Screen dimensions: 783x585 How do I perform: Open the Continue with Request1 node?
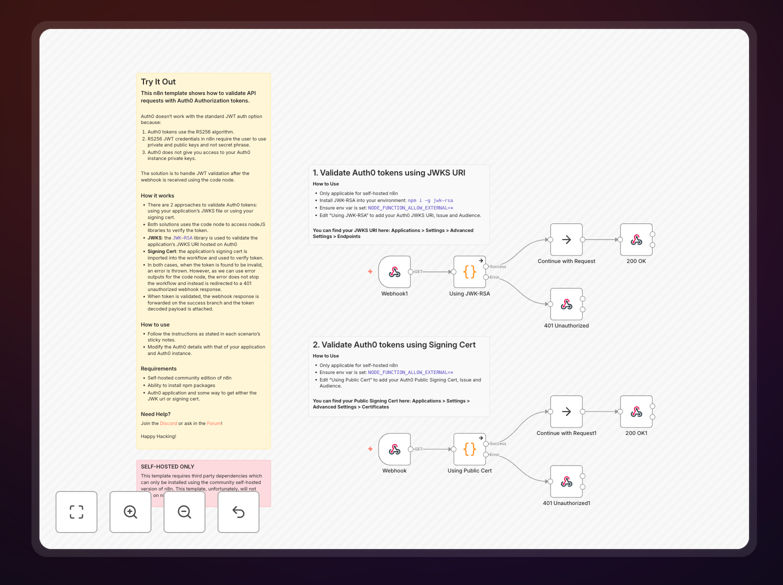[566, 412]
